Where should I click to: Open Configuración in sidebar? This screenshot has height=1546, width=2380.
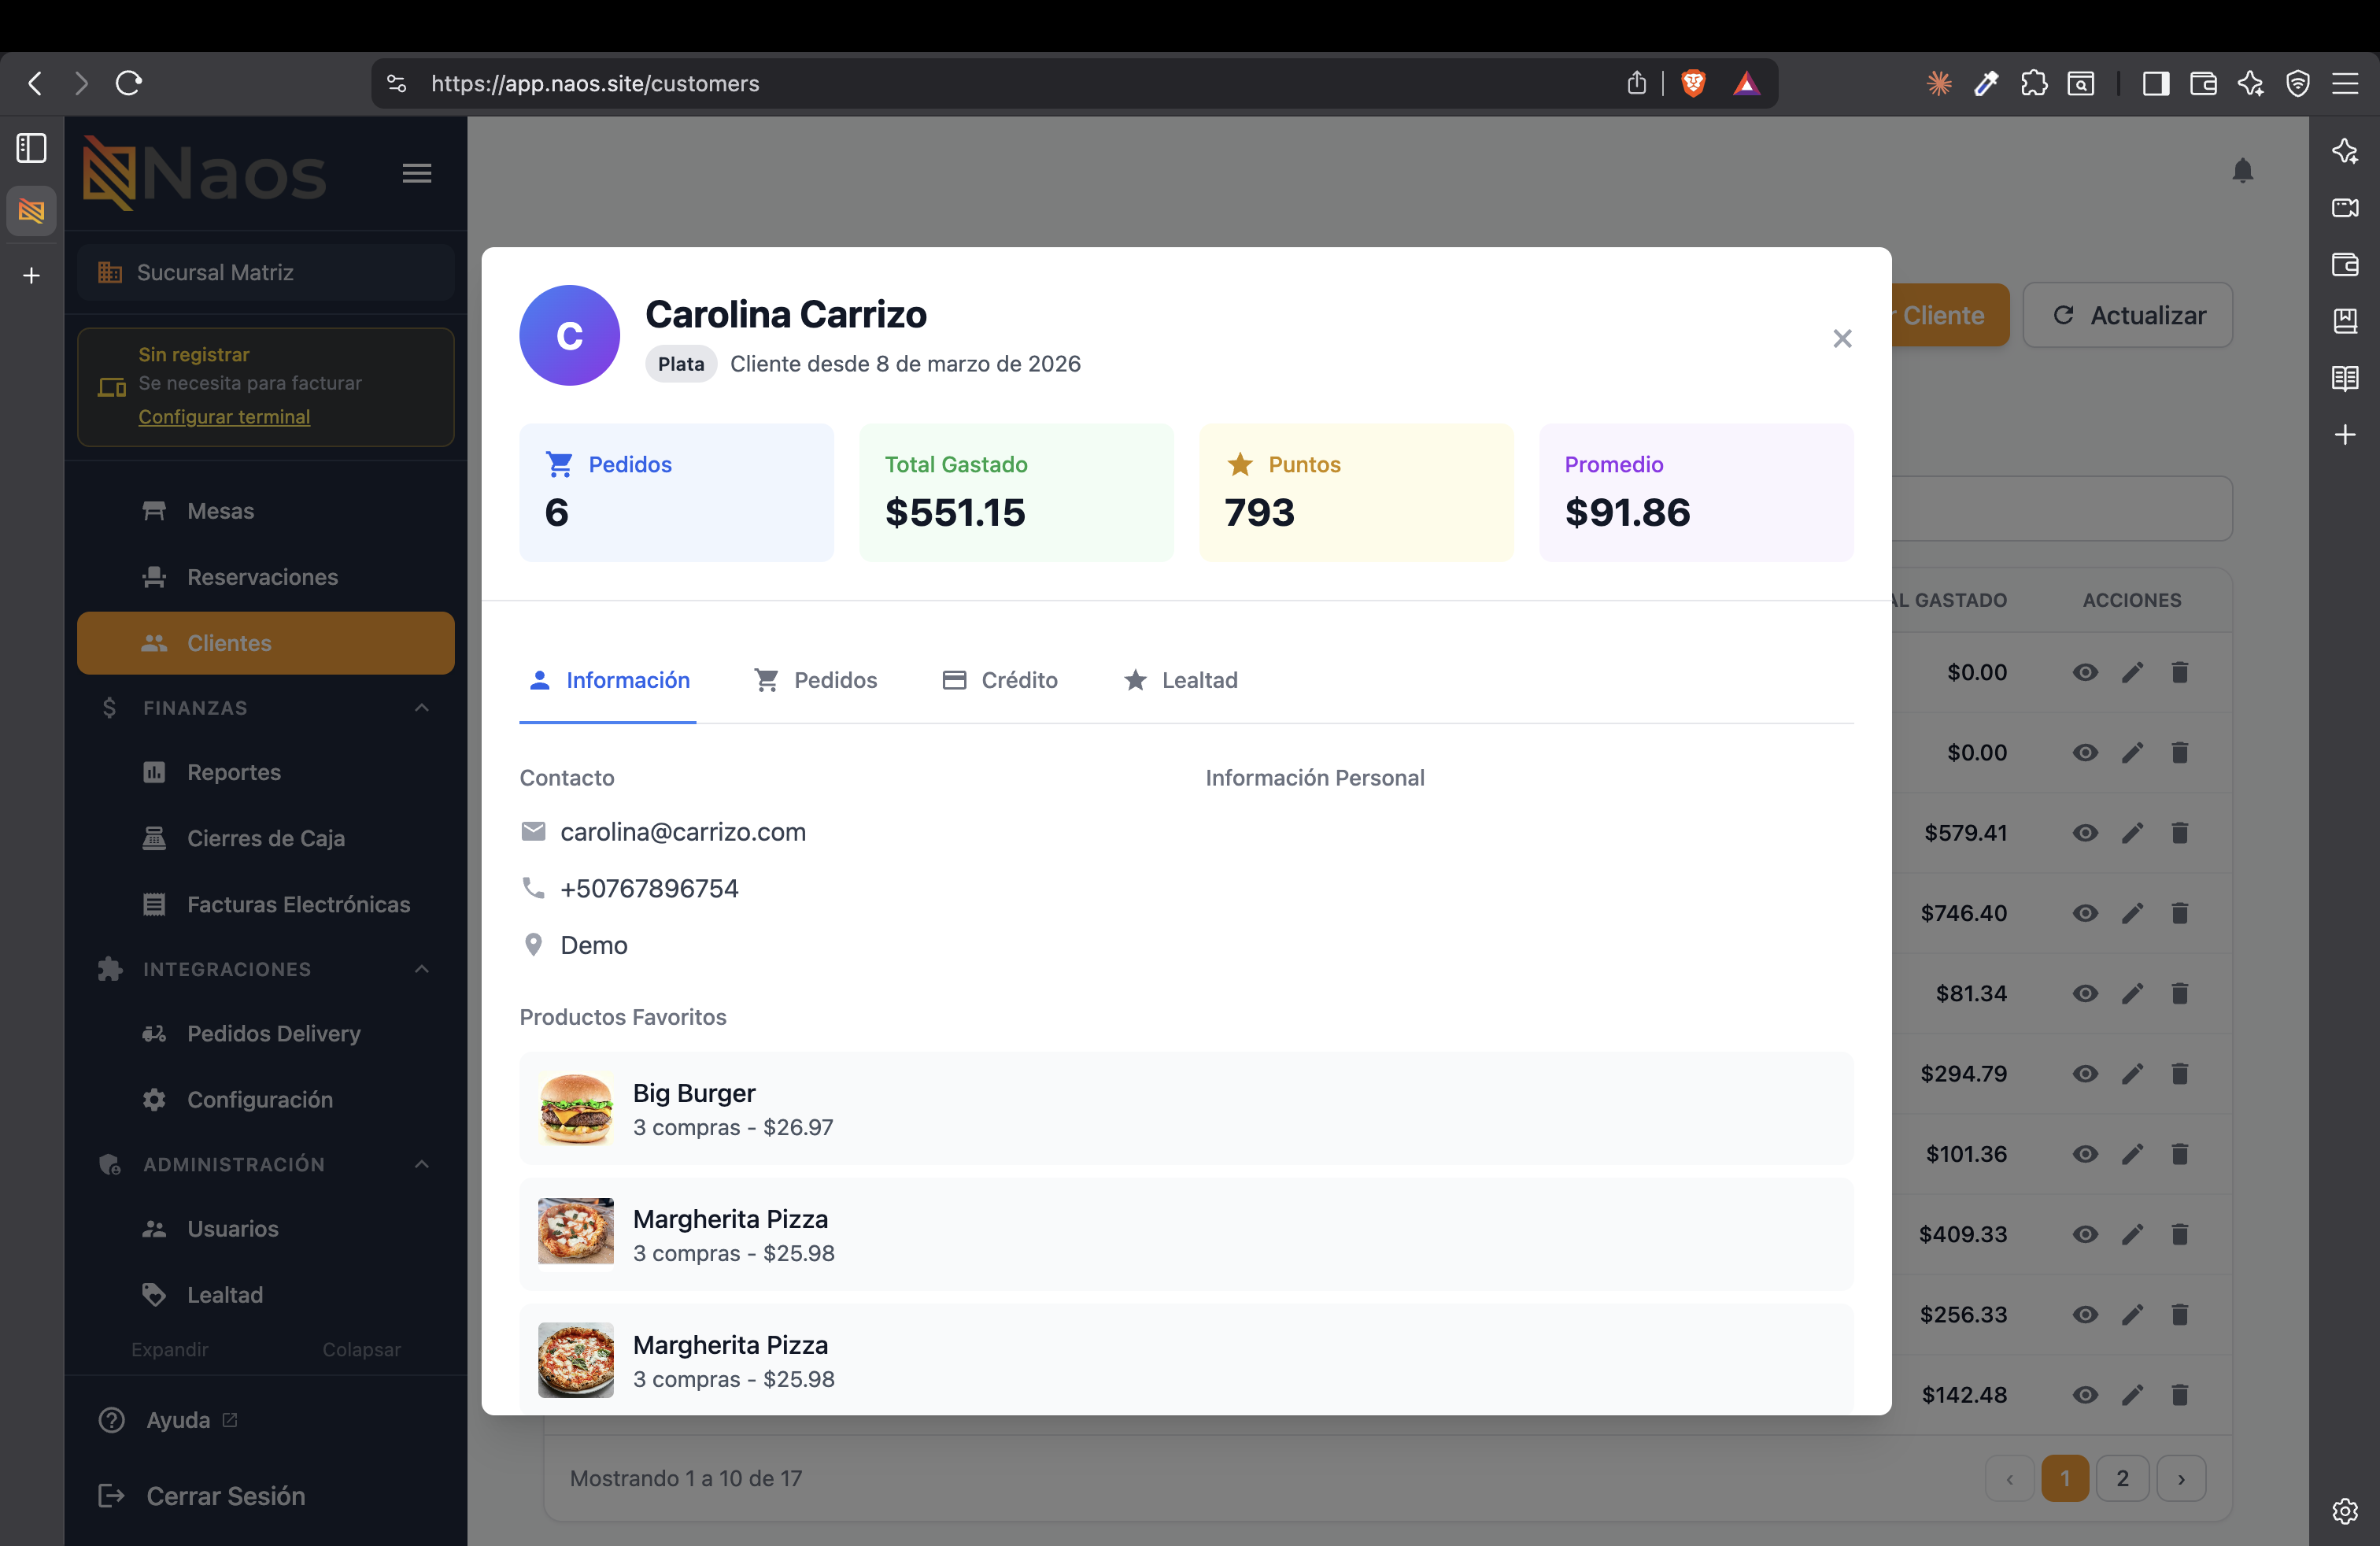tap(266, 1099)
